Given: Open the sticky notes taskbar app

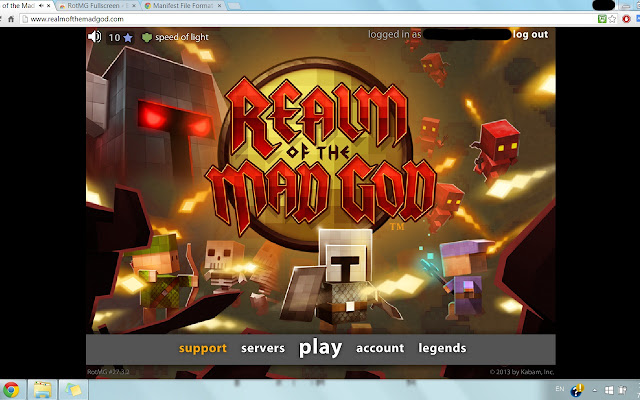Looking at the screenshot, I should 73,390.
